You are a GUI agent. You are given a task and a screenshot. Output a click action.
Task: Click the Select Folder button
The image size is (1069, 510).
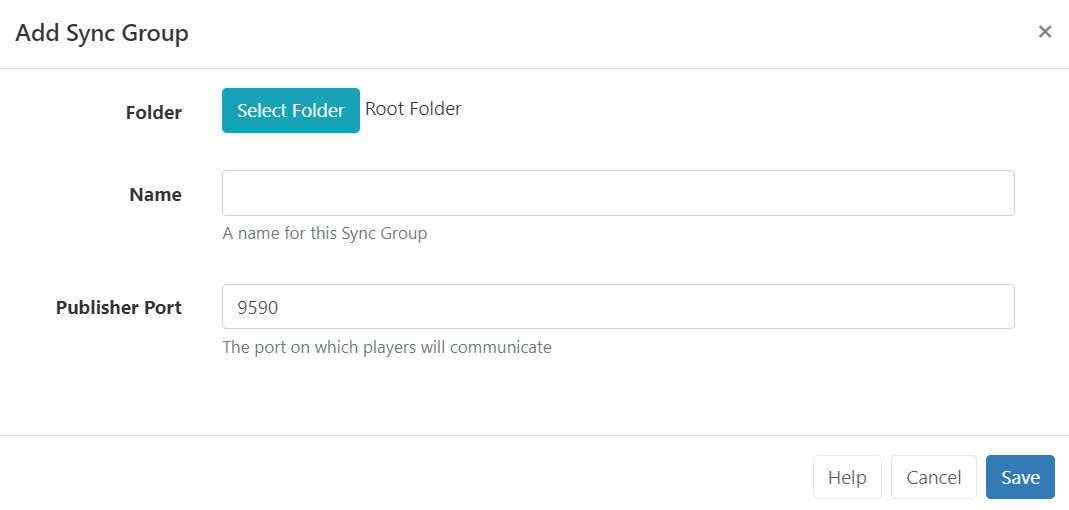tap(290, 110)
